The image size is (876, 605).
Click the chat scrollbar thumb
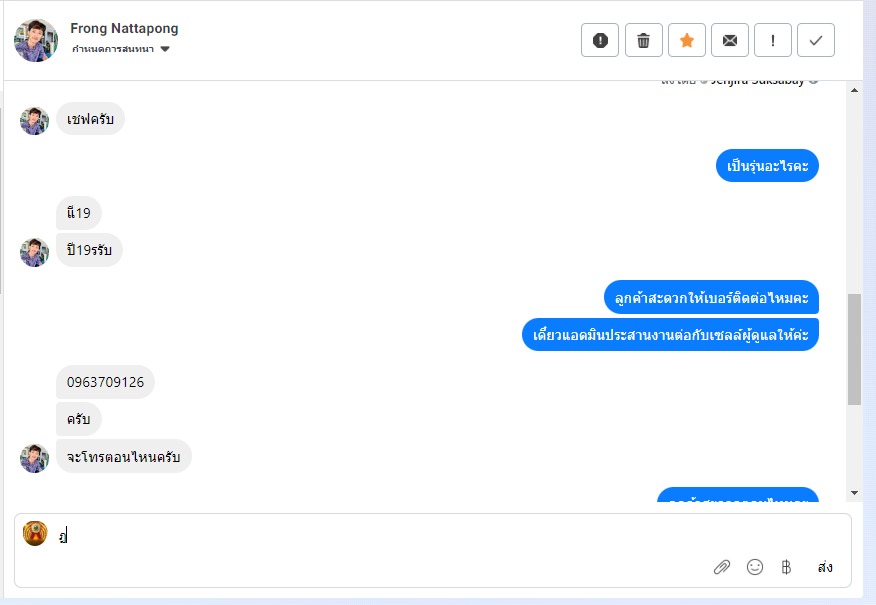854,349
